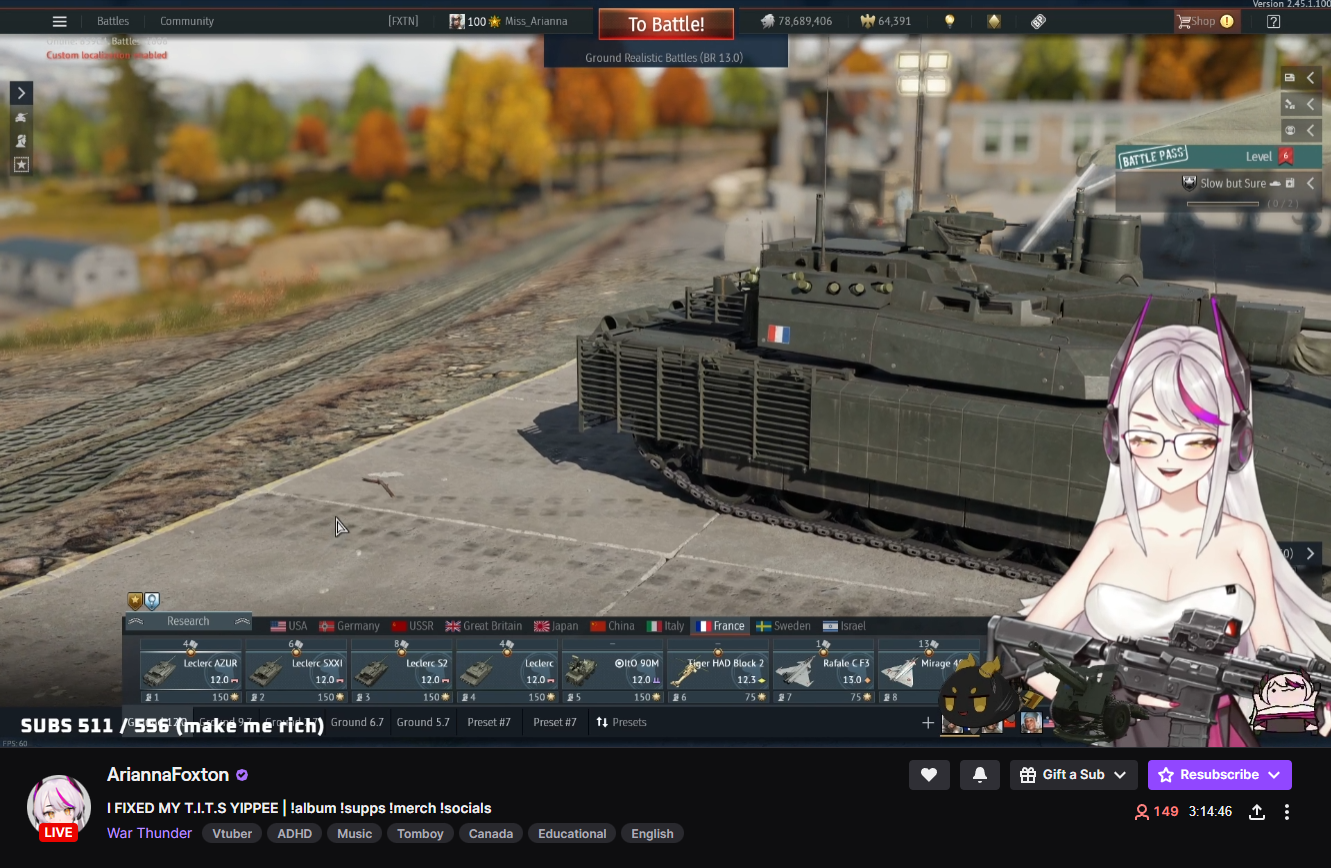The image size is (1331, 868).
Task: Open the Battle Pass Level 6 banner
Action: pos(1218,157)
